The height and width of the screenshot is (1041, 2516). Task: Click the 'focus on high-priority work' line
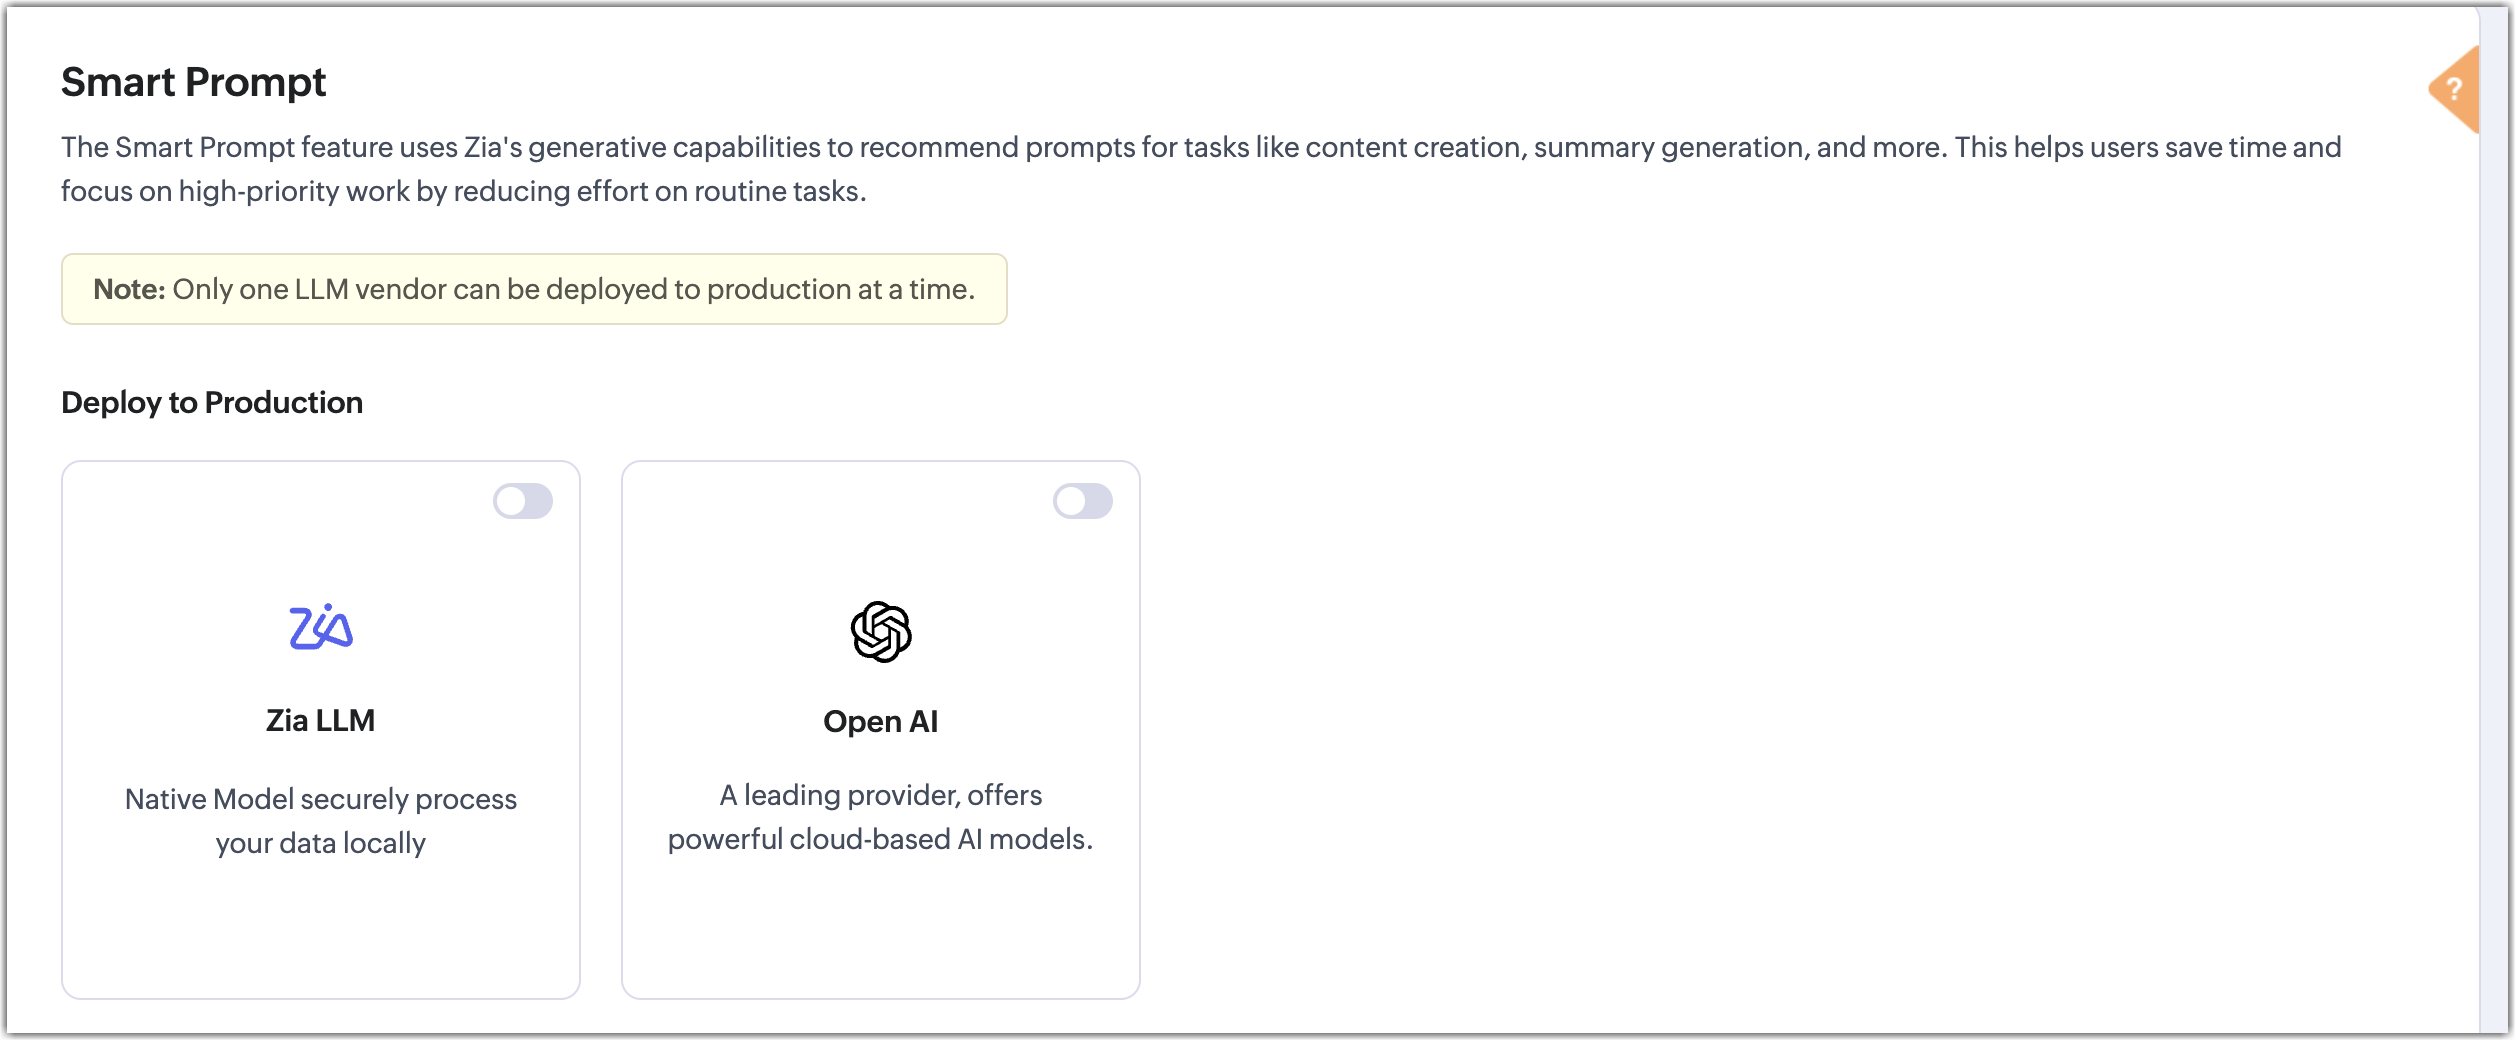[463, 192]
